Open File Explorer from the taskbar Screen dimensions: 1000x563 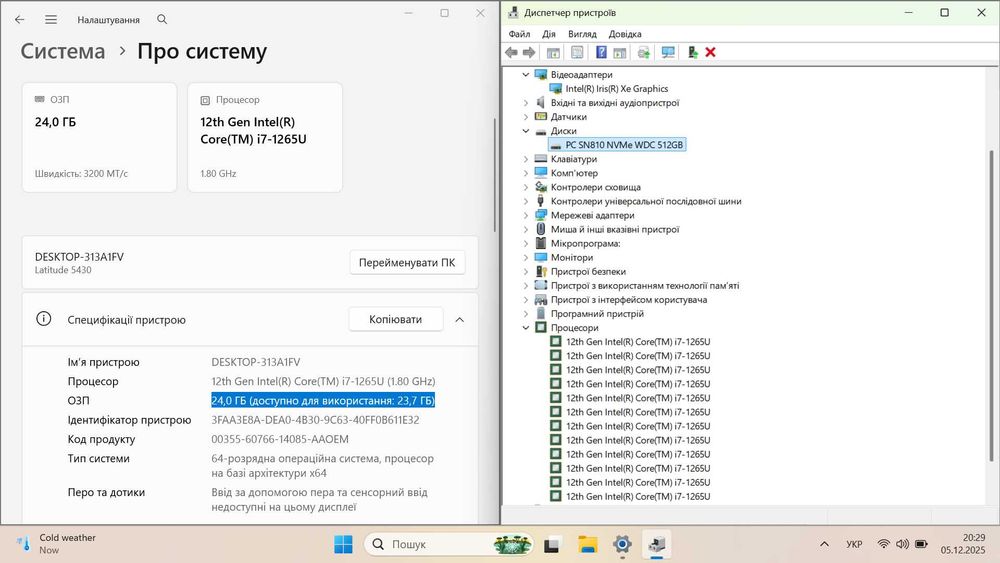click(587, 545)
